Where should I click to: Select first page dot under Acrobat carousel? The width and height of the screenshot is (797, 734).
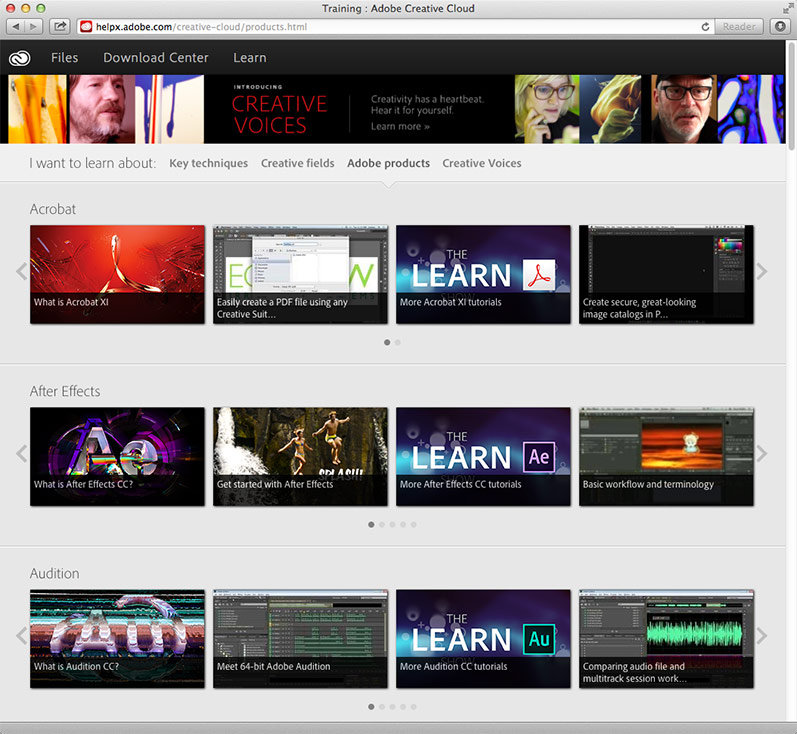coord(387,343)
